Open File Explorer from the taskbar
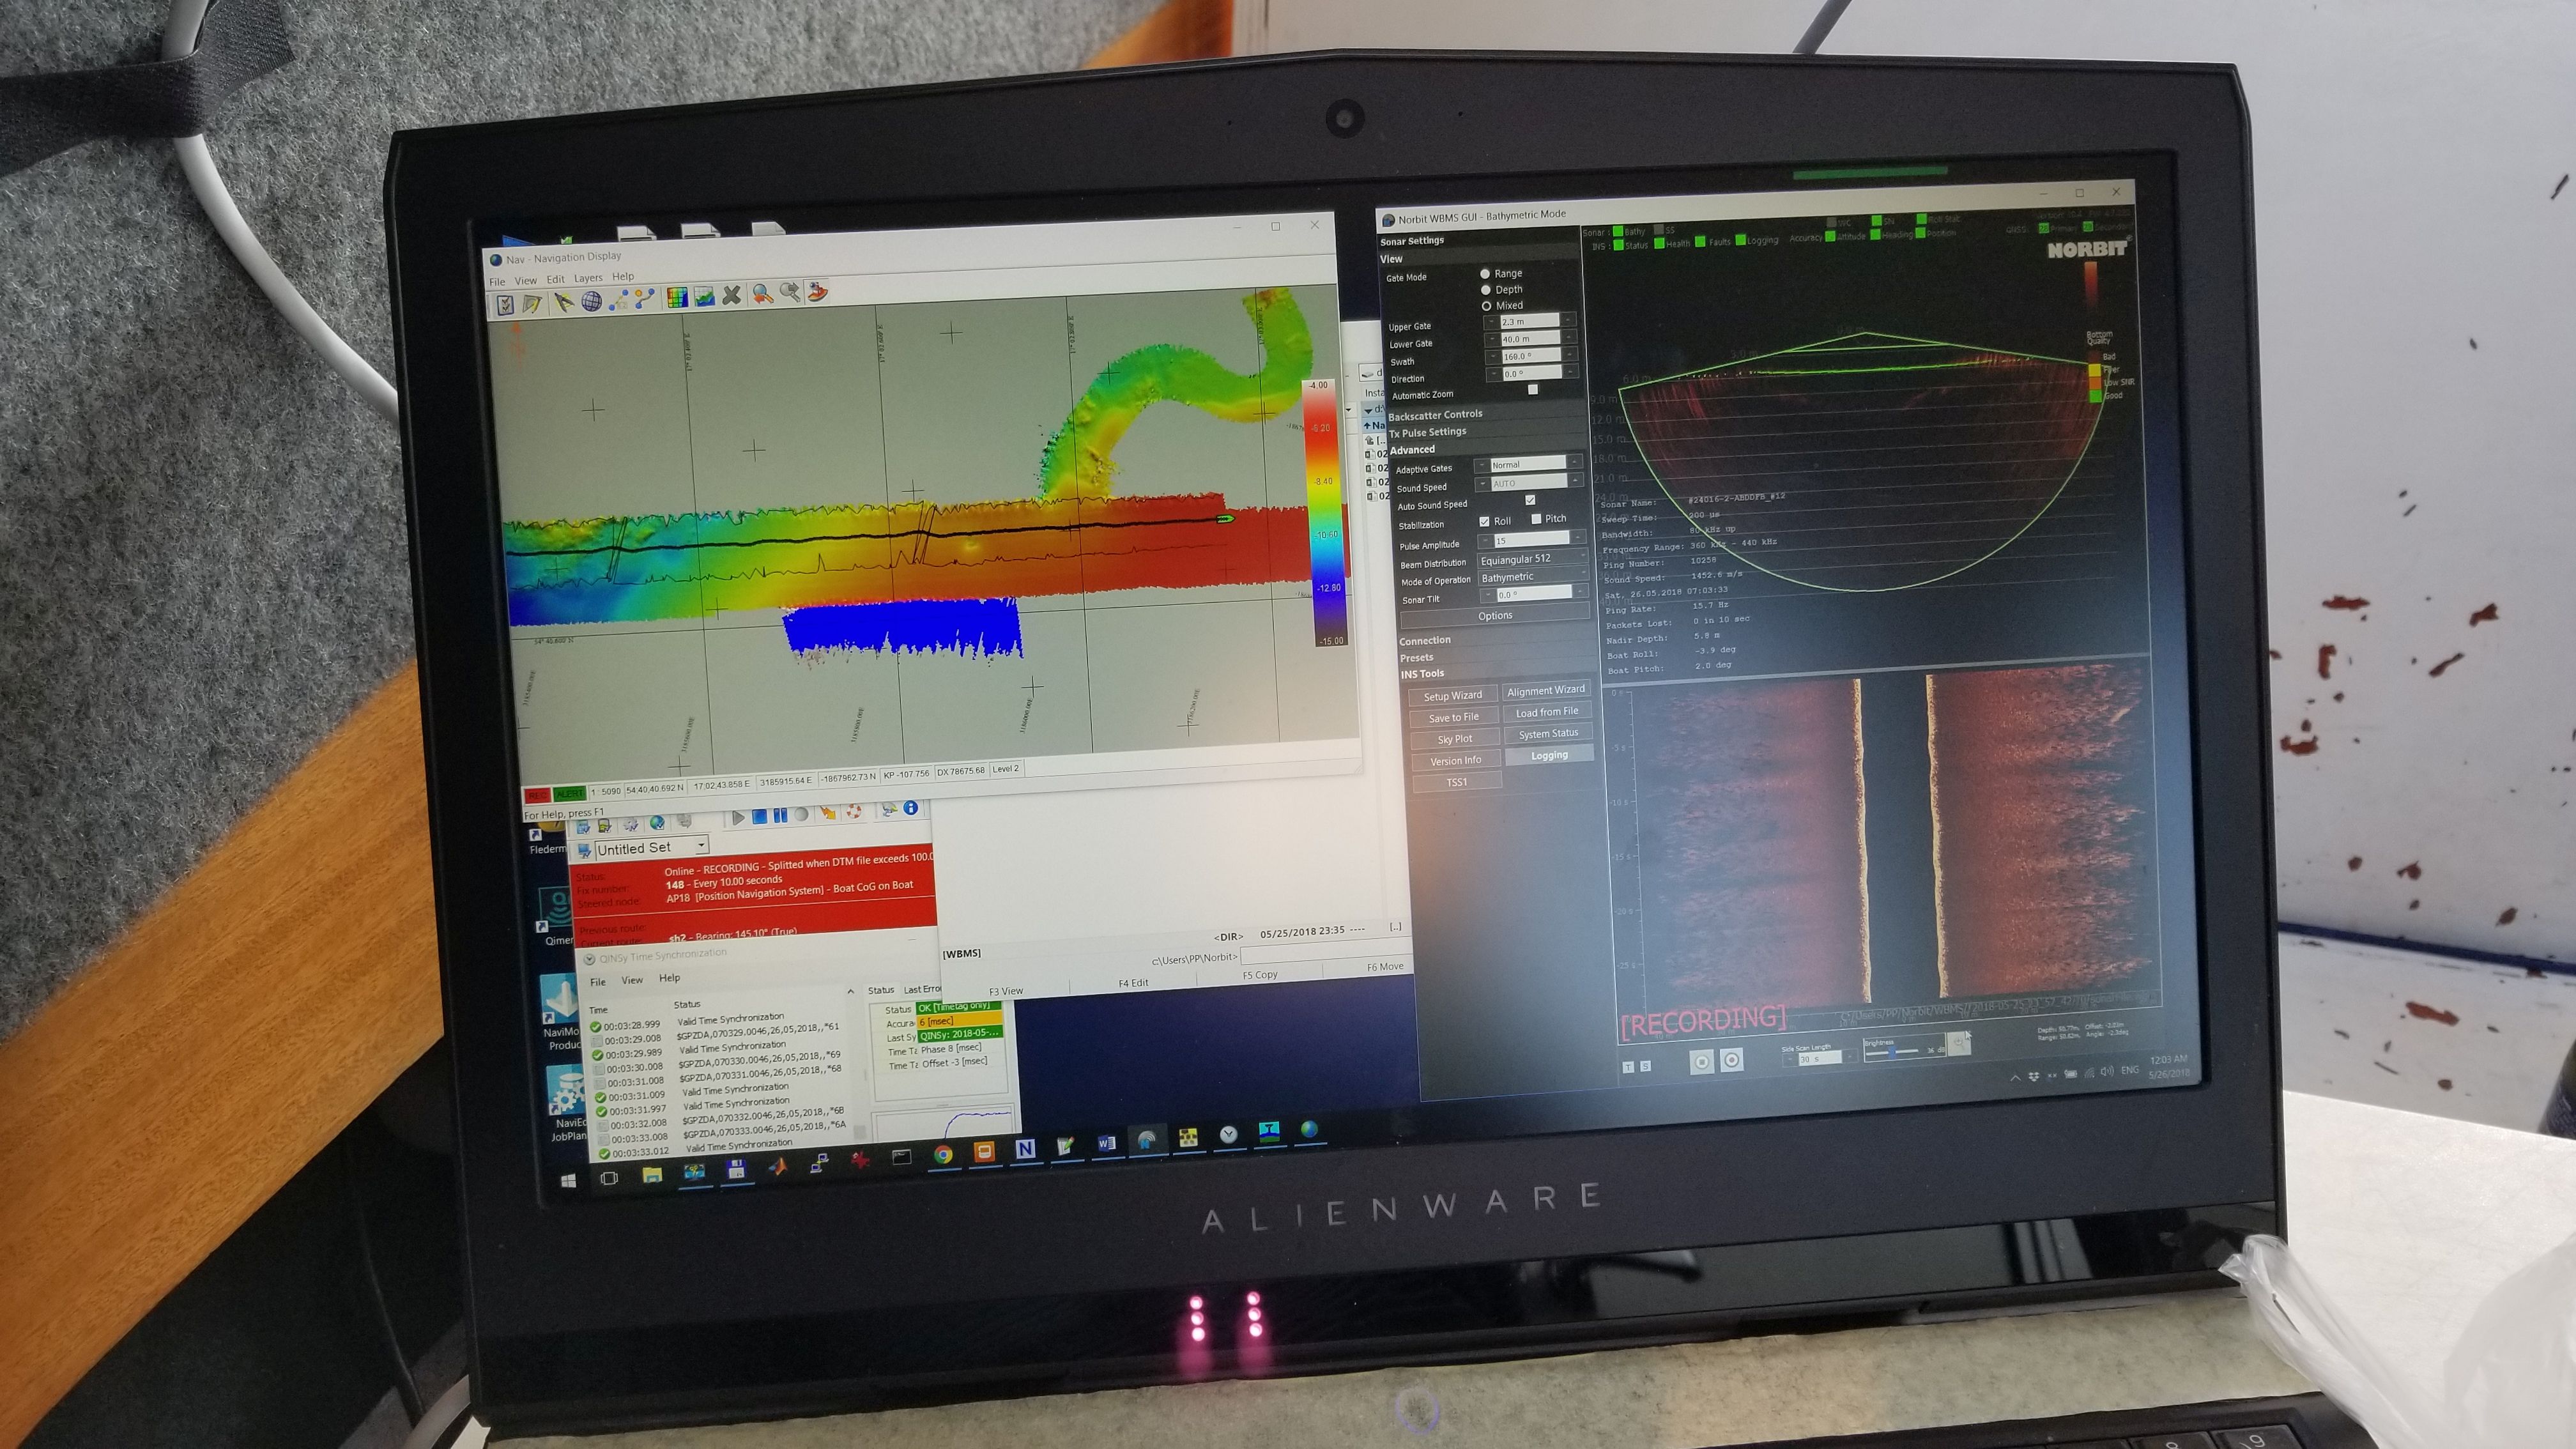Viewport: 2576px width, 1449px height. pyautogui.click(x=652, y=1174)
